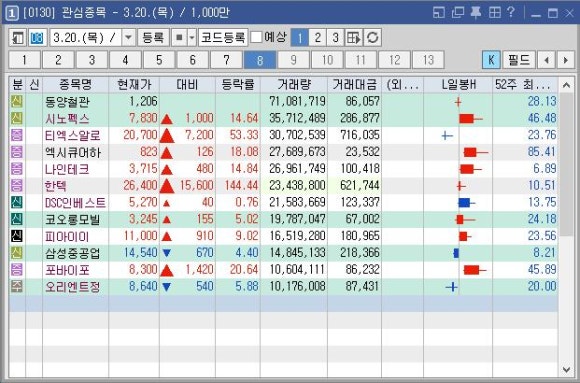Pin the window with the pushpin icon

click(476, 13)
